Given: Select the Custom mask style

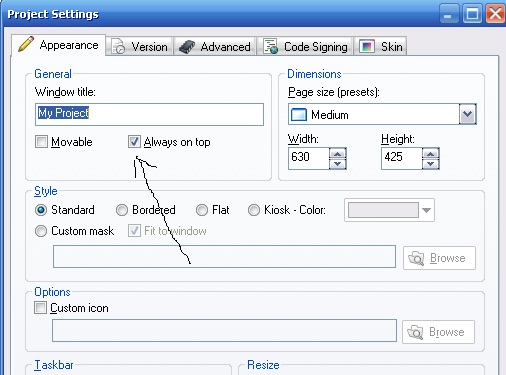Looking at the screenshot, I should coord(41,231).
